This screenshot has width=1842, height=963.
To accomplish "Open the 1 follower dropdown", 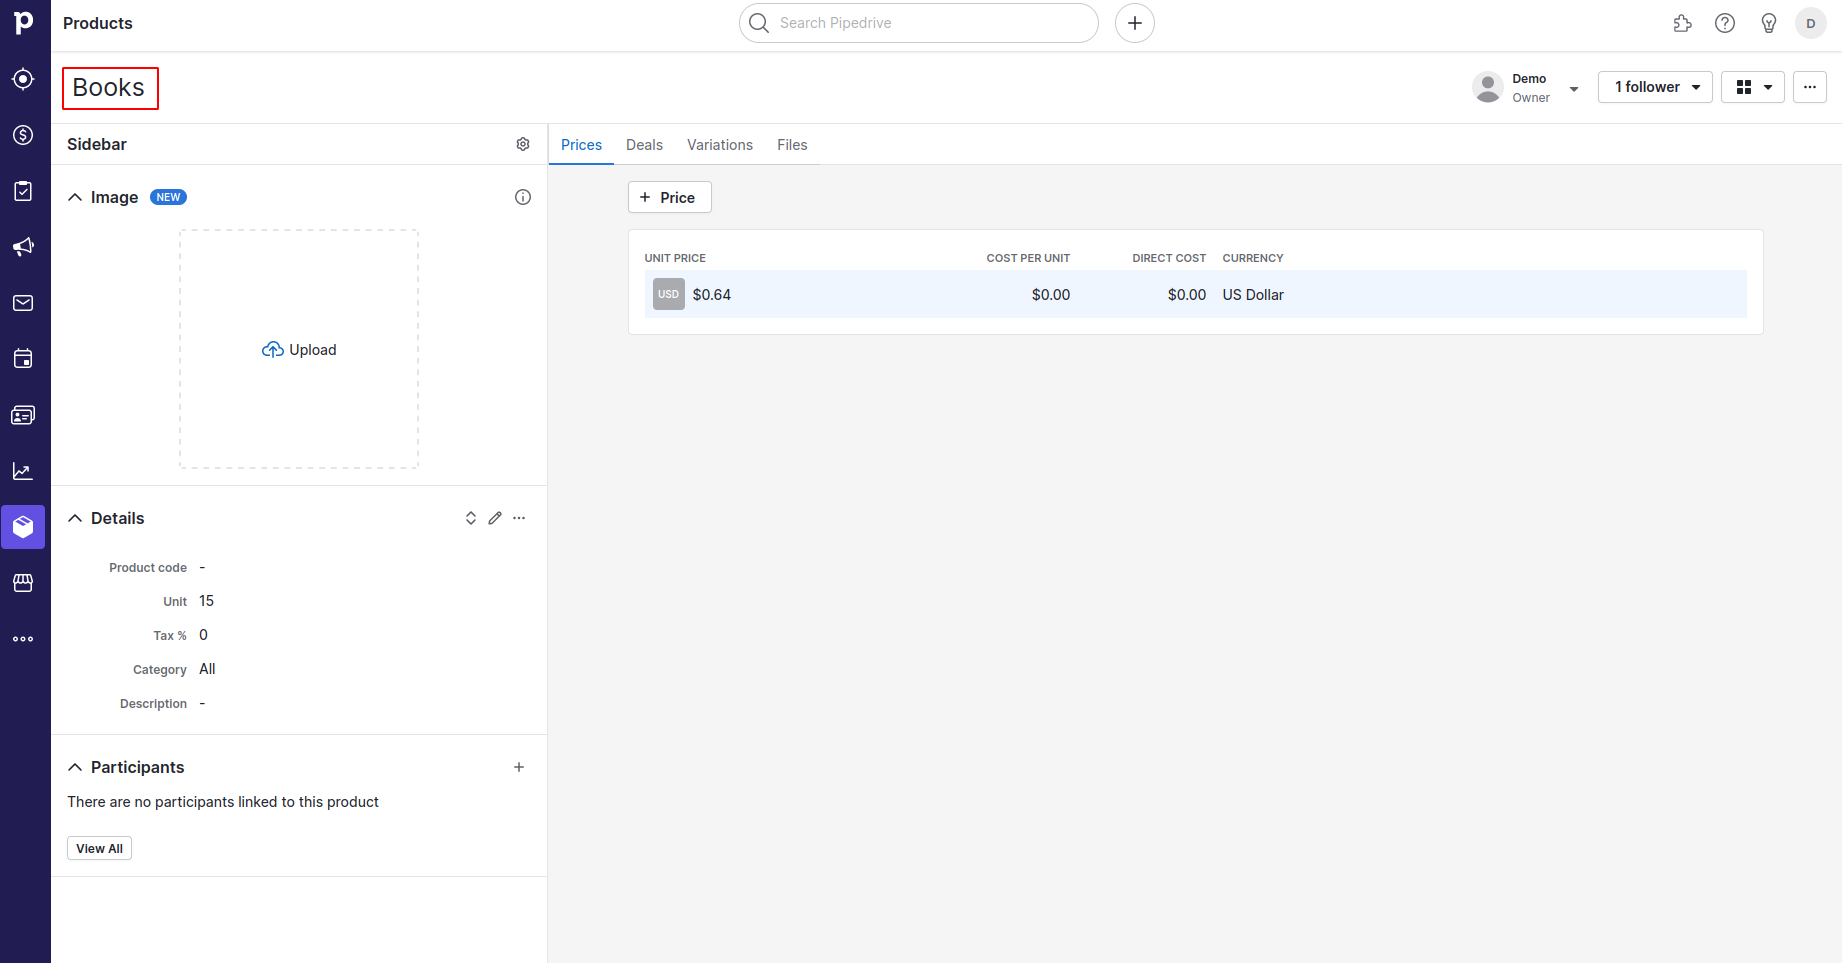I will (1655, 87).
